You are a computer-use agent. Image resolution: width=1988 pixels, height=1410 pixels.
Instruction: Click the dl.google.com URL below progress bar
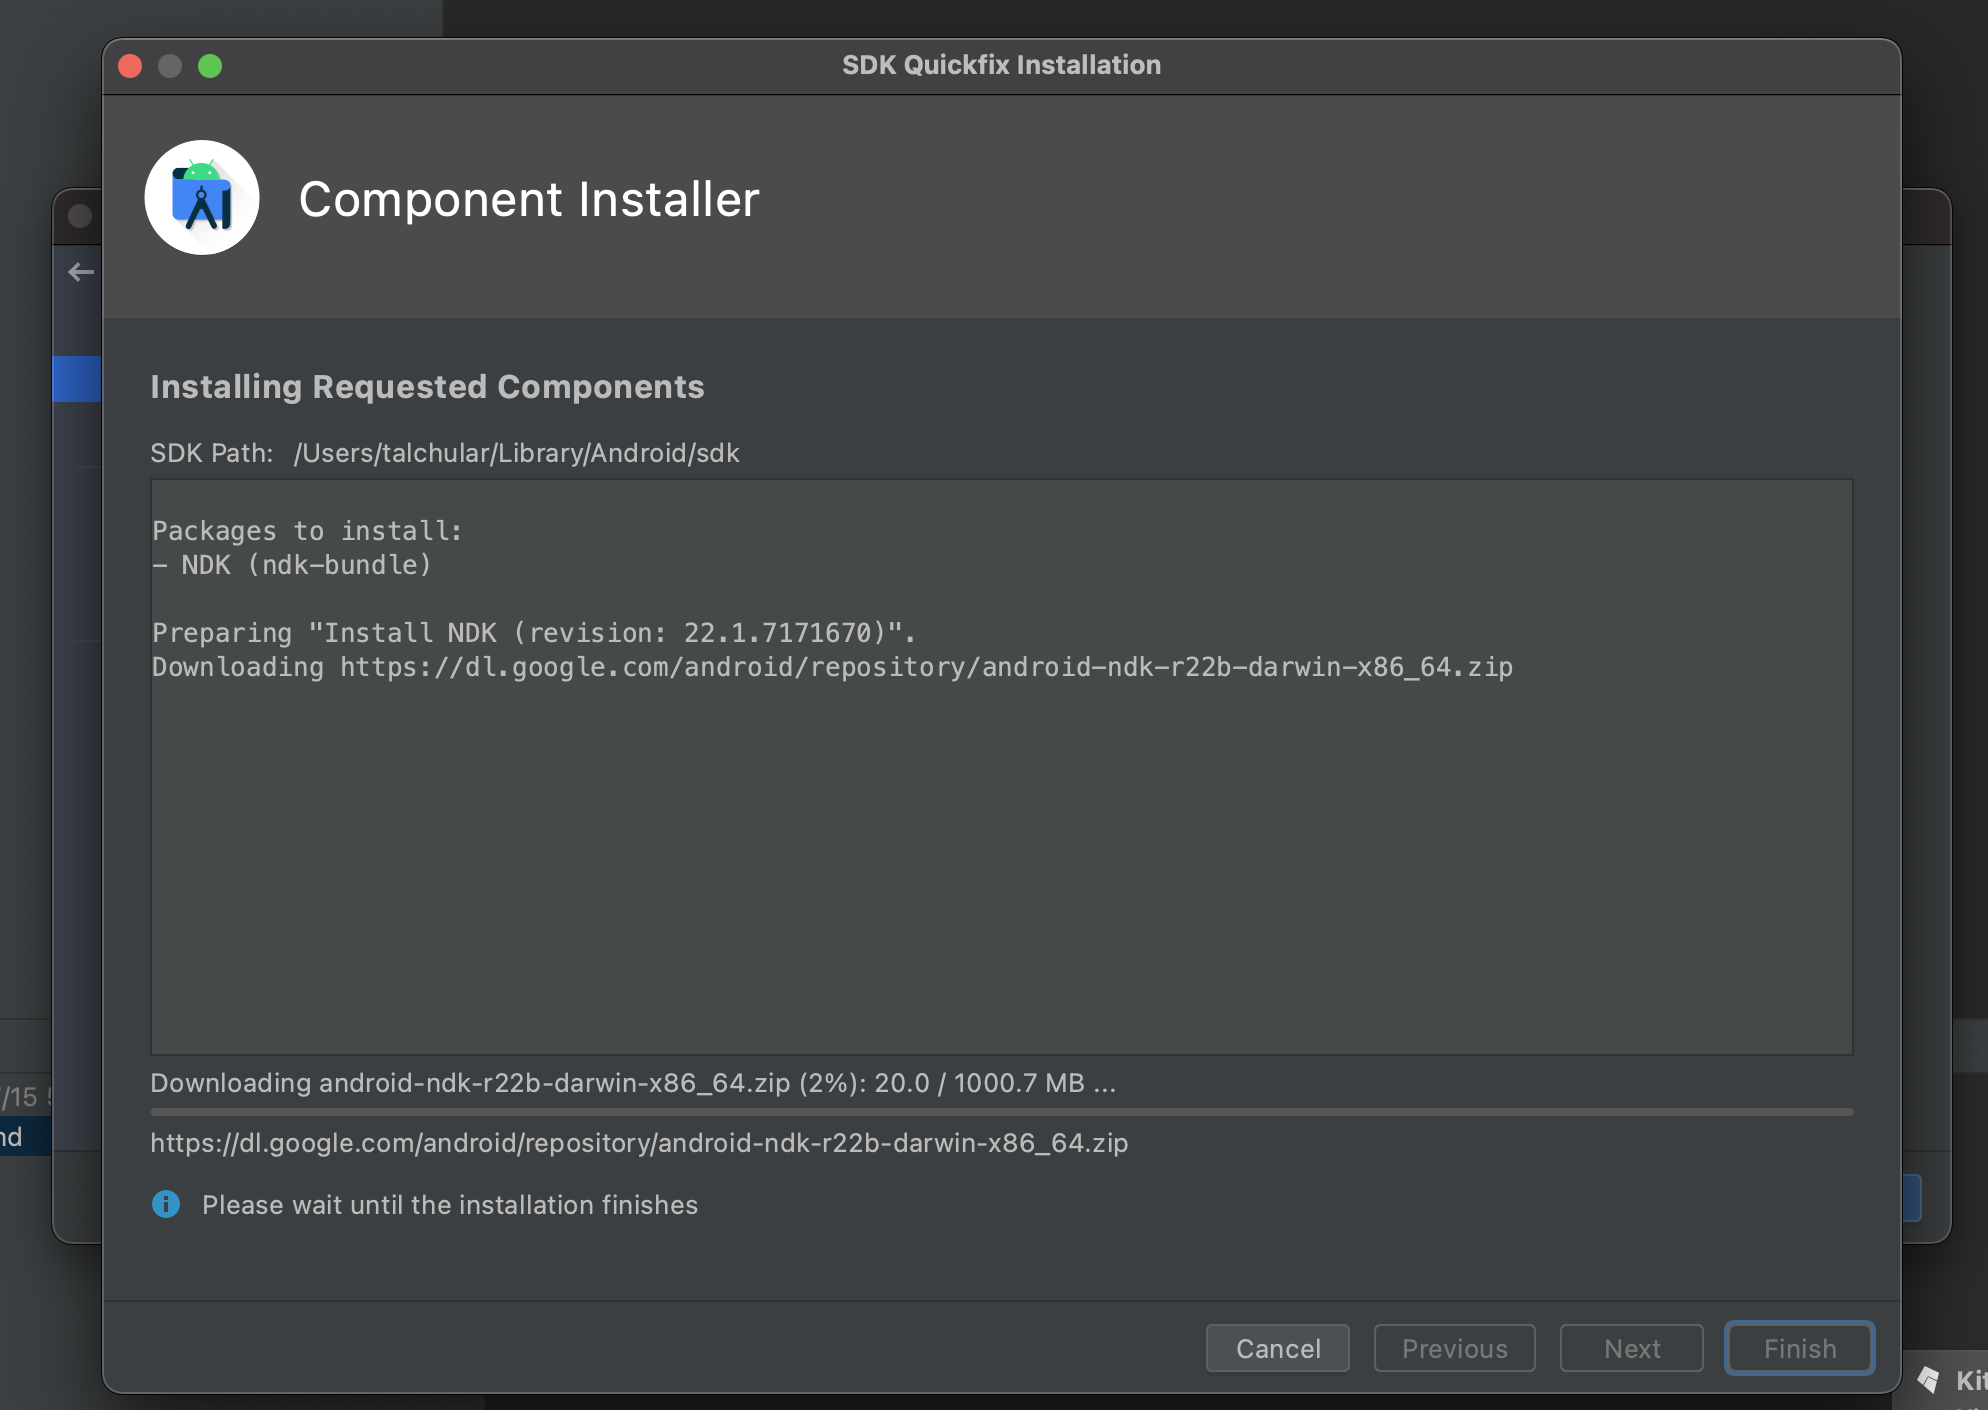coord(639,1143)
